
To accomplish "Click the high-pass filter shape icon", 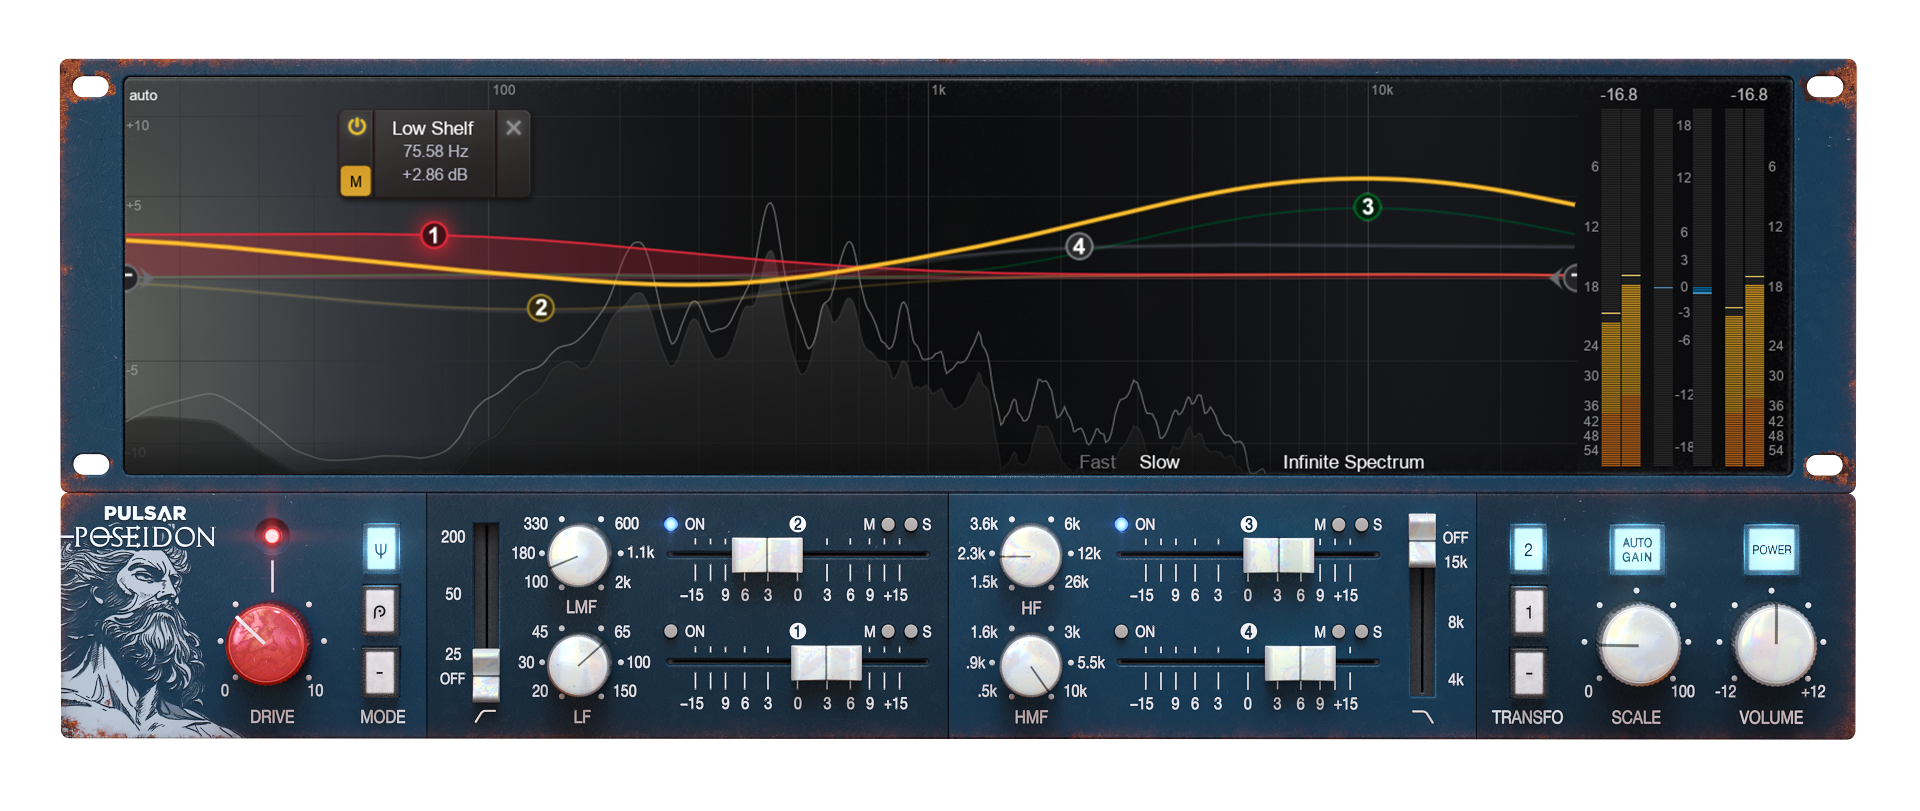I will pyautogui.click(x=485, y=716).
